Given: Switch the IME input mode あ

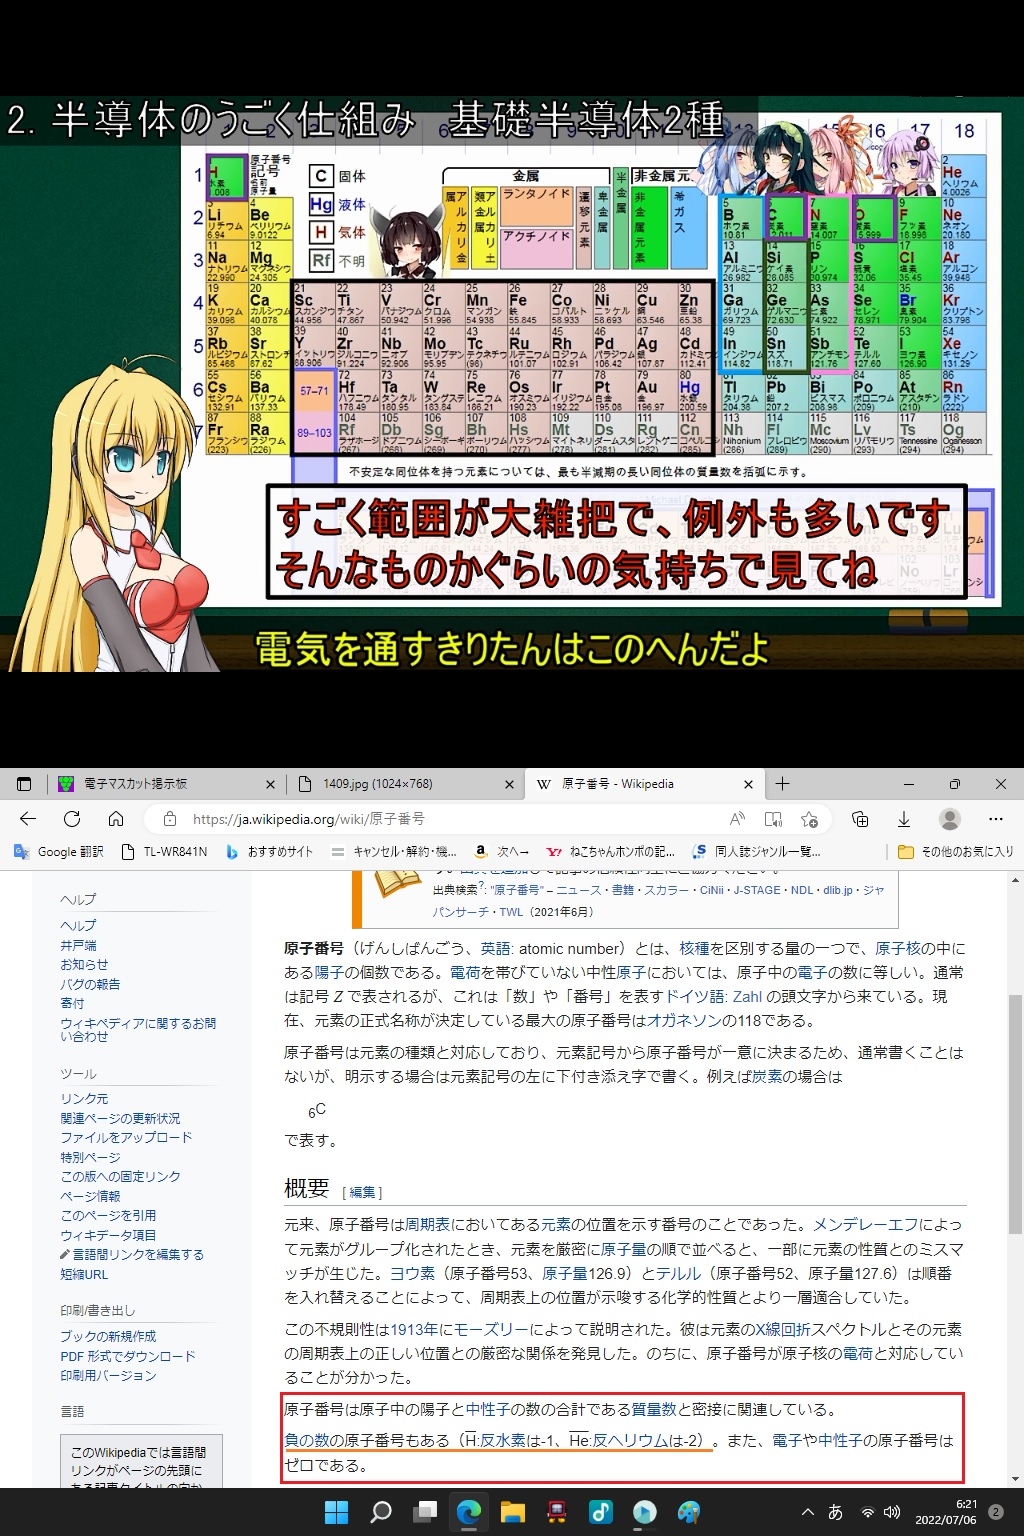Looking at the screenshot, I should click(x=836, y=1512).
